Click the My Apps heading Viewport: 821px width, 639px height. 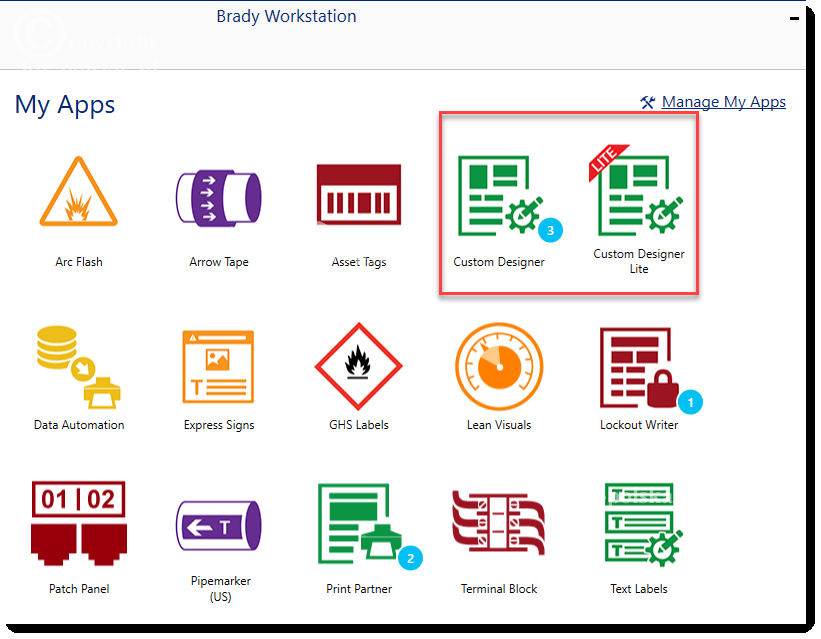pyautogui.click(x=65, y=105)
